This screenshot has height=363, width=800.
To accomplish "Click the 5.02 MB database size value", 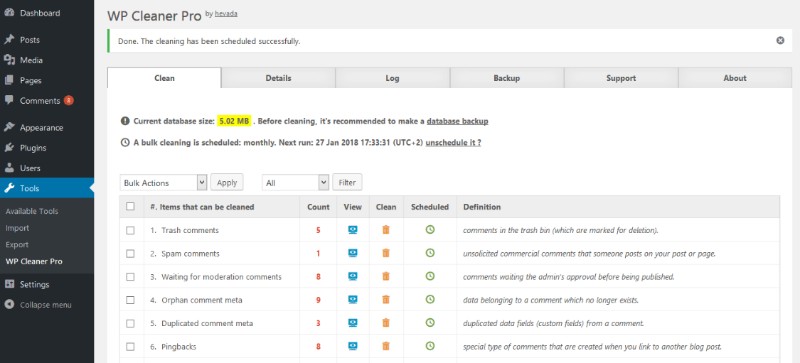I will (x=234, y=121).
